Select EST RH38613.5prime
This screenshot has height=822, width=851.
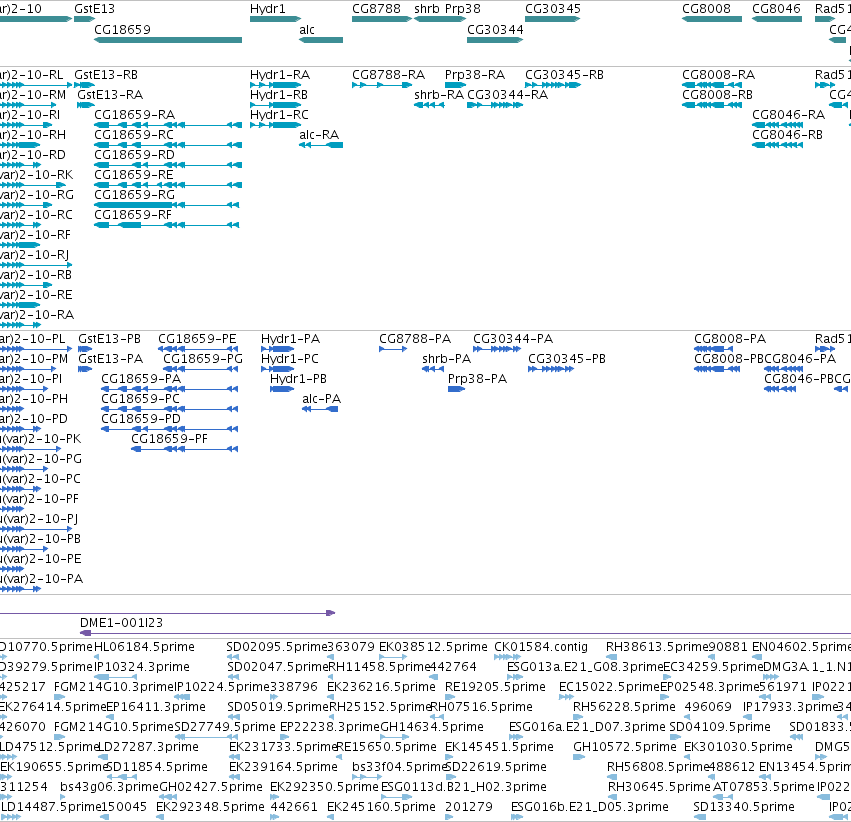tap(656, 647)
